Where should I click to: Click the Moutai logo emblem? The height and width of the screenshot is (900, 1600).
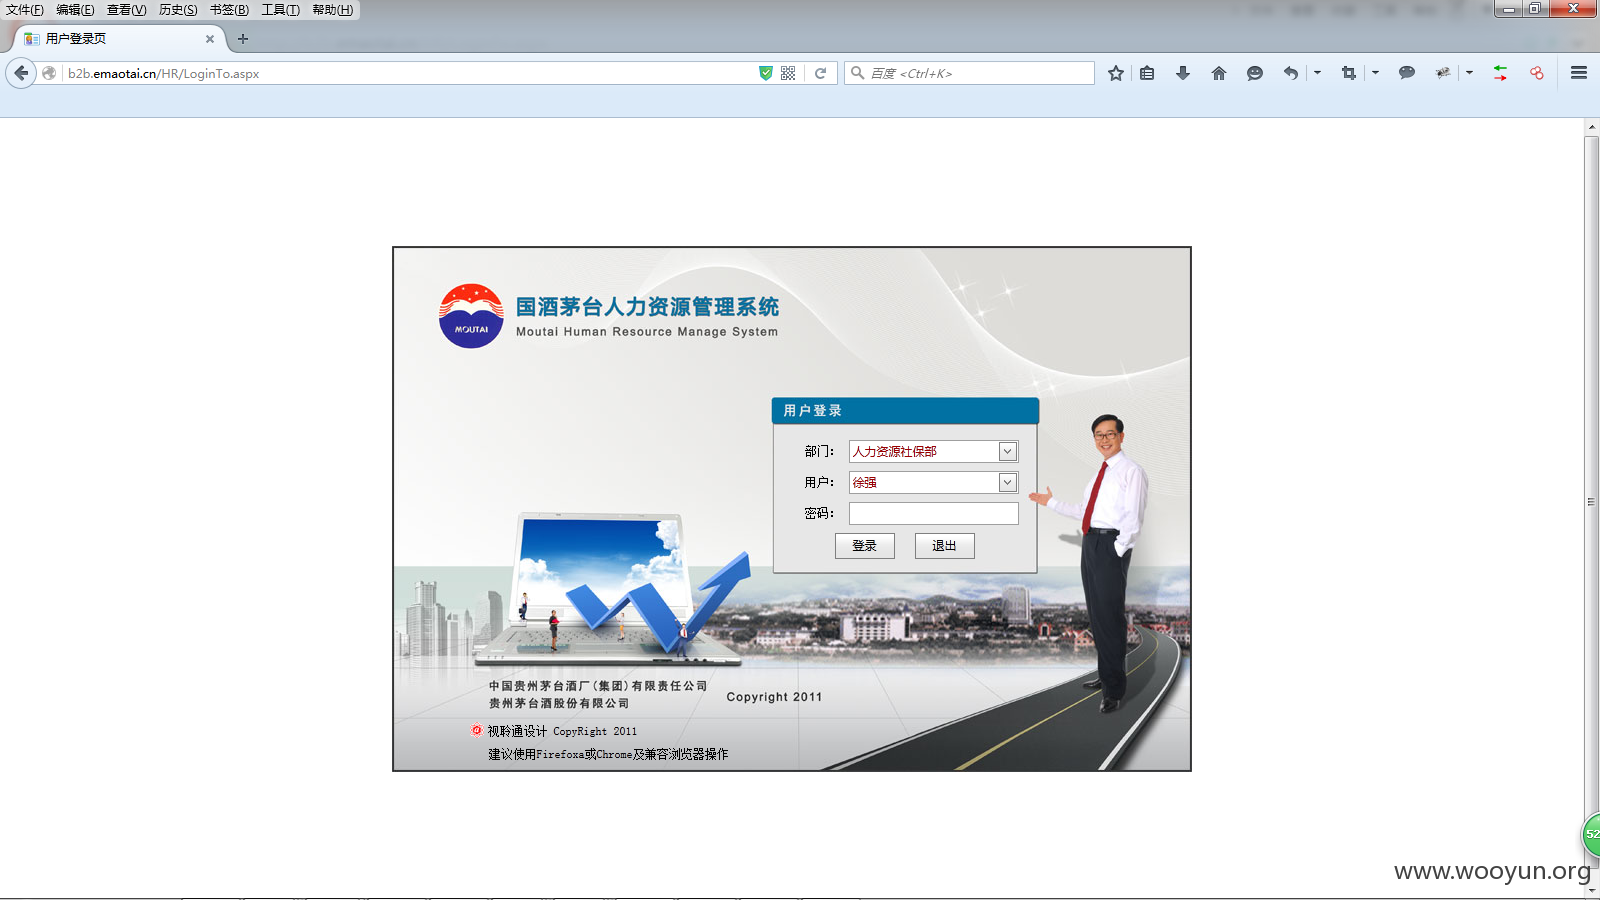point(471,316)
